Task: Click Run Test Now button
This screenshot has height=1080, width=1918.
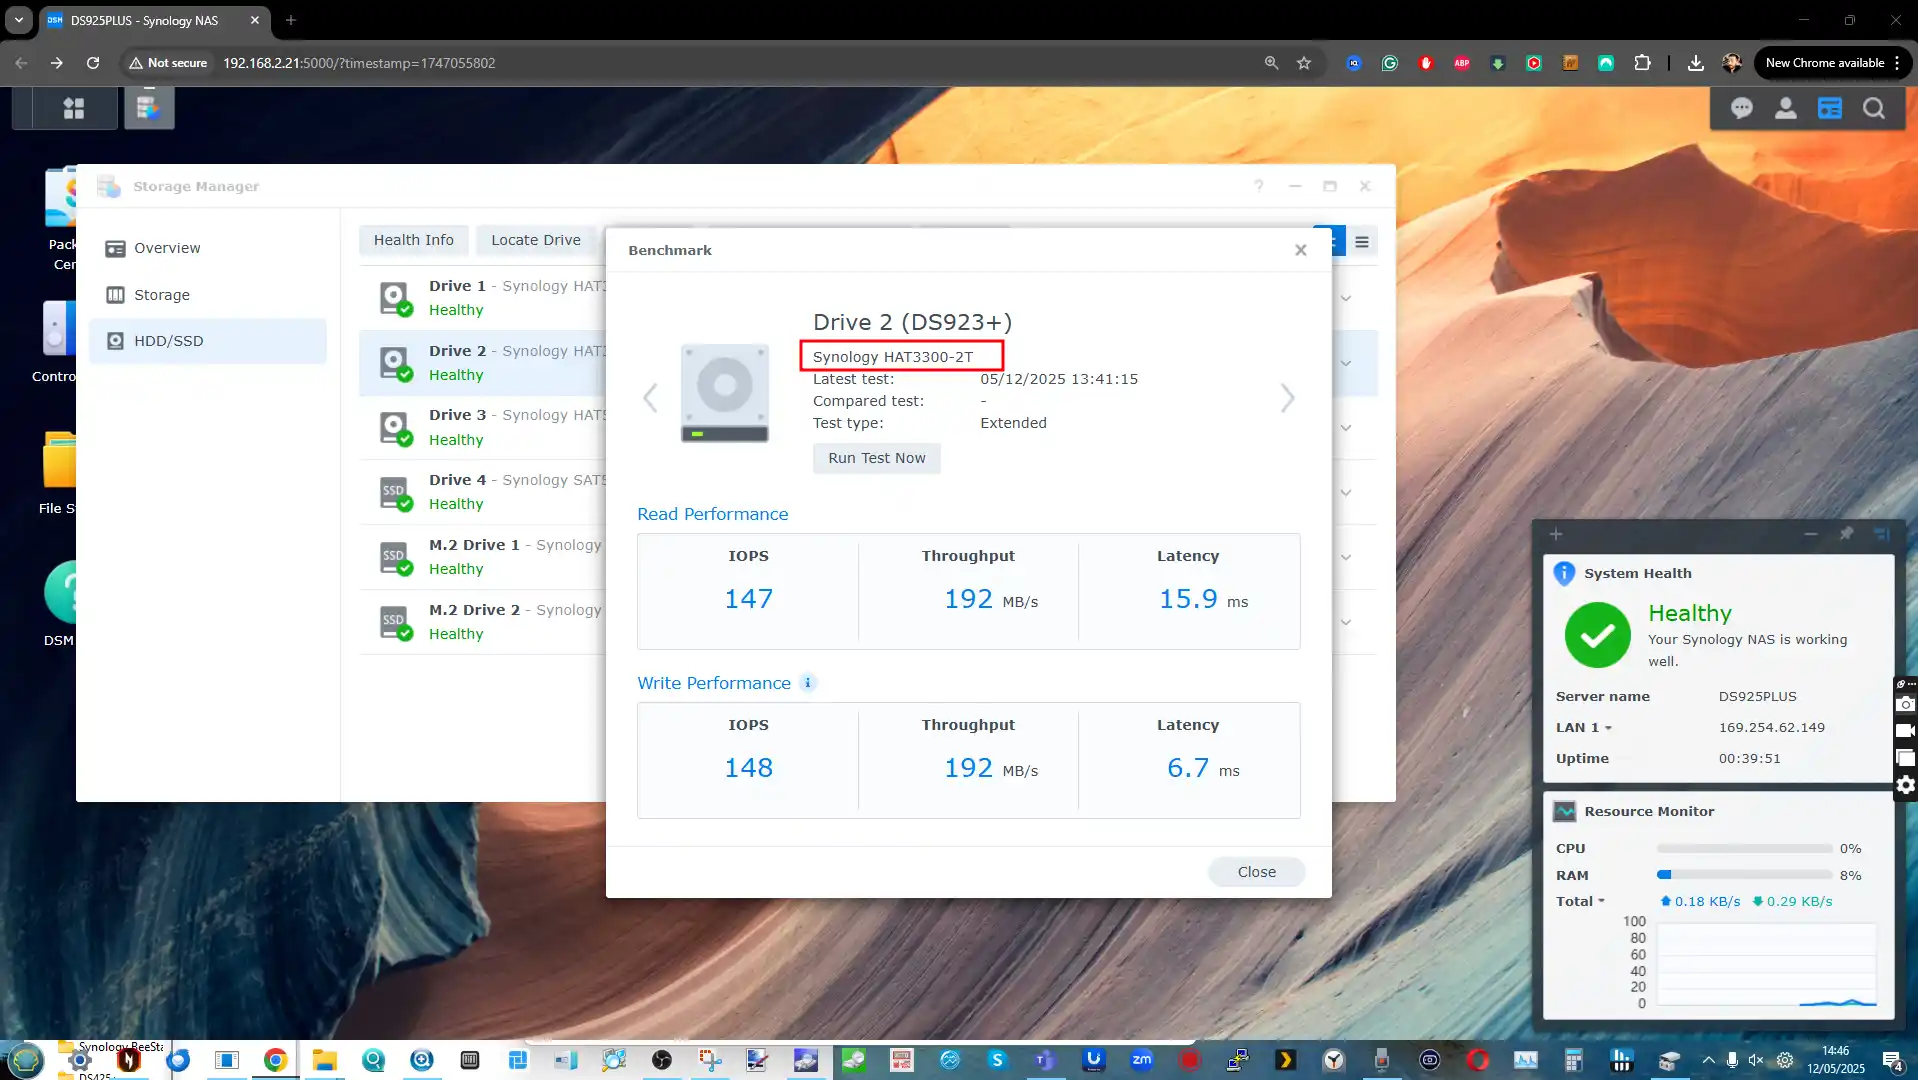Action: click(876, 458)
